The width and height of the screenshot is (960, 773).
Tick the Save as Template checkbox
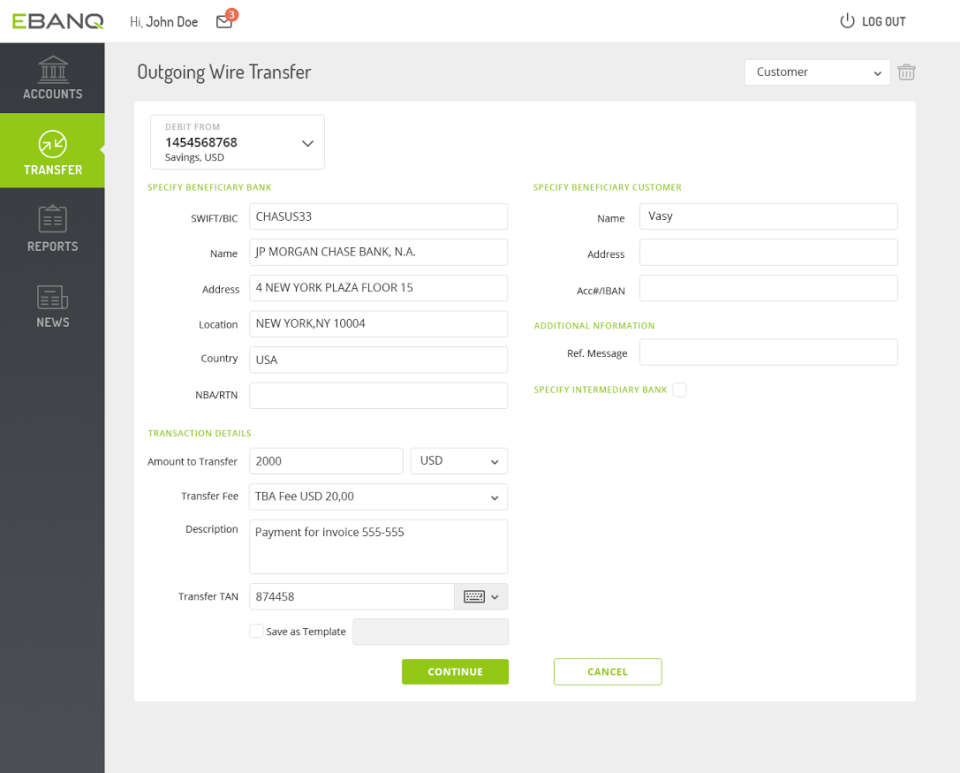(257, 631)
